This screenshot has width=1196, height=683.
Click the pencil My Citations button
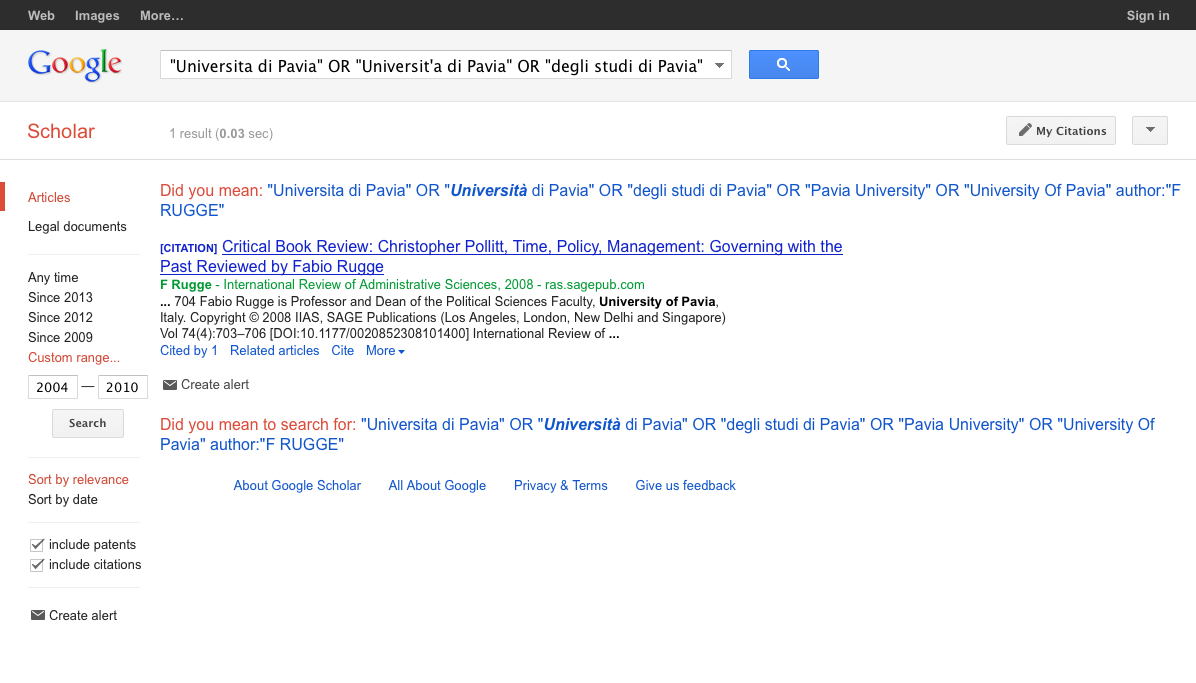tap(1060, 130)
